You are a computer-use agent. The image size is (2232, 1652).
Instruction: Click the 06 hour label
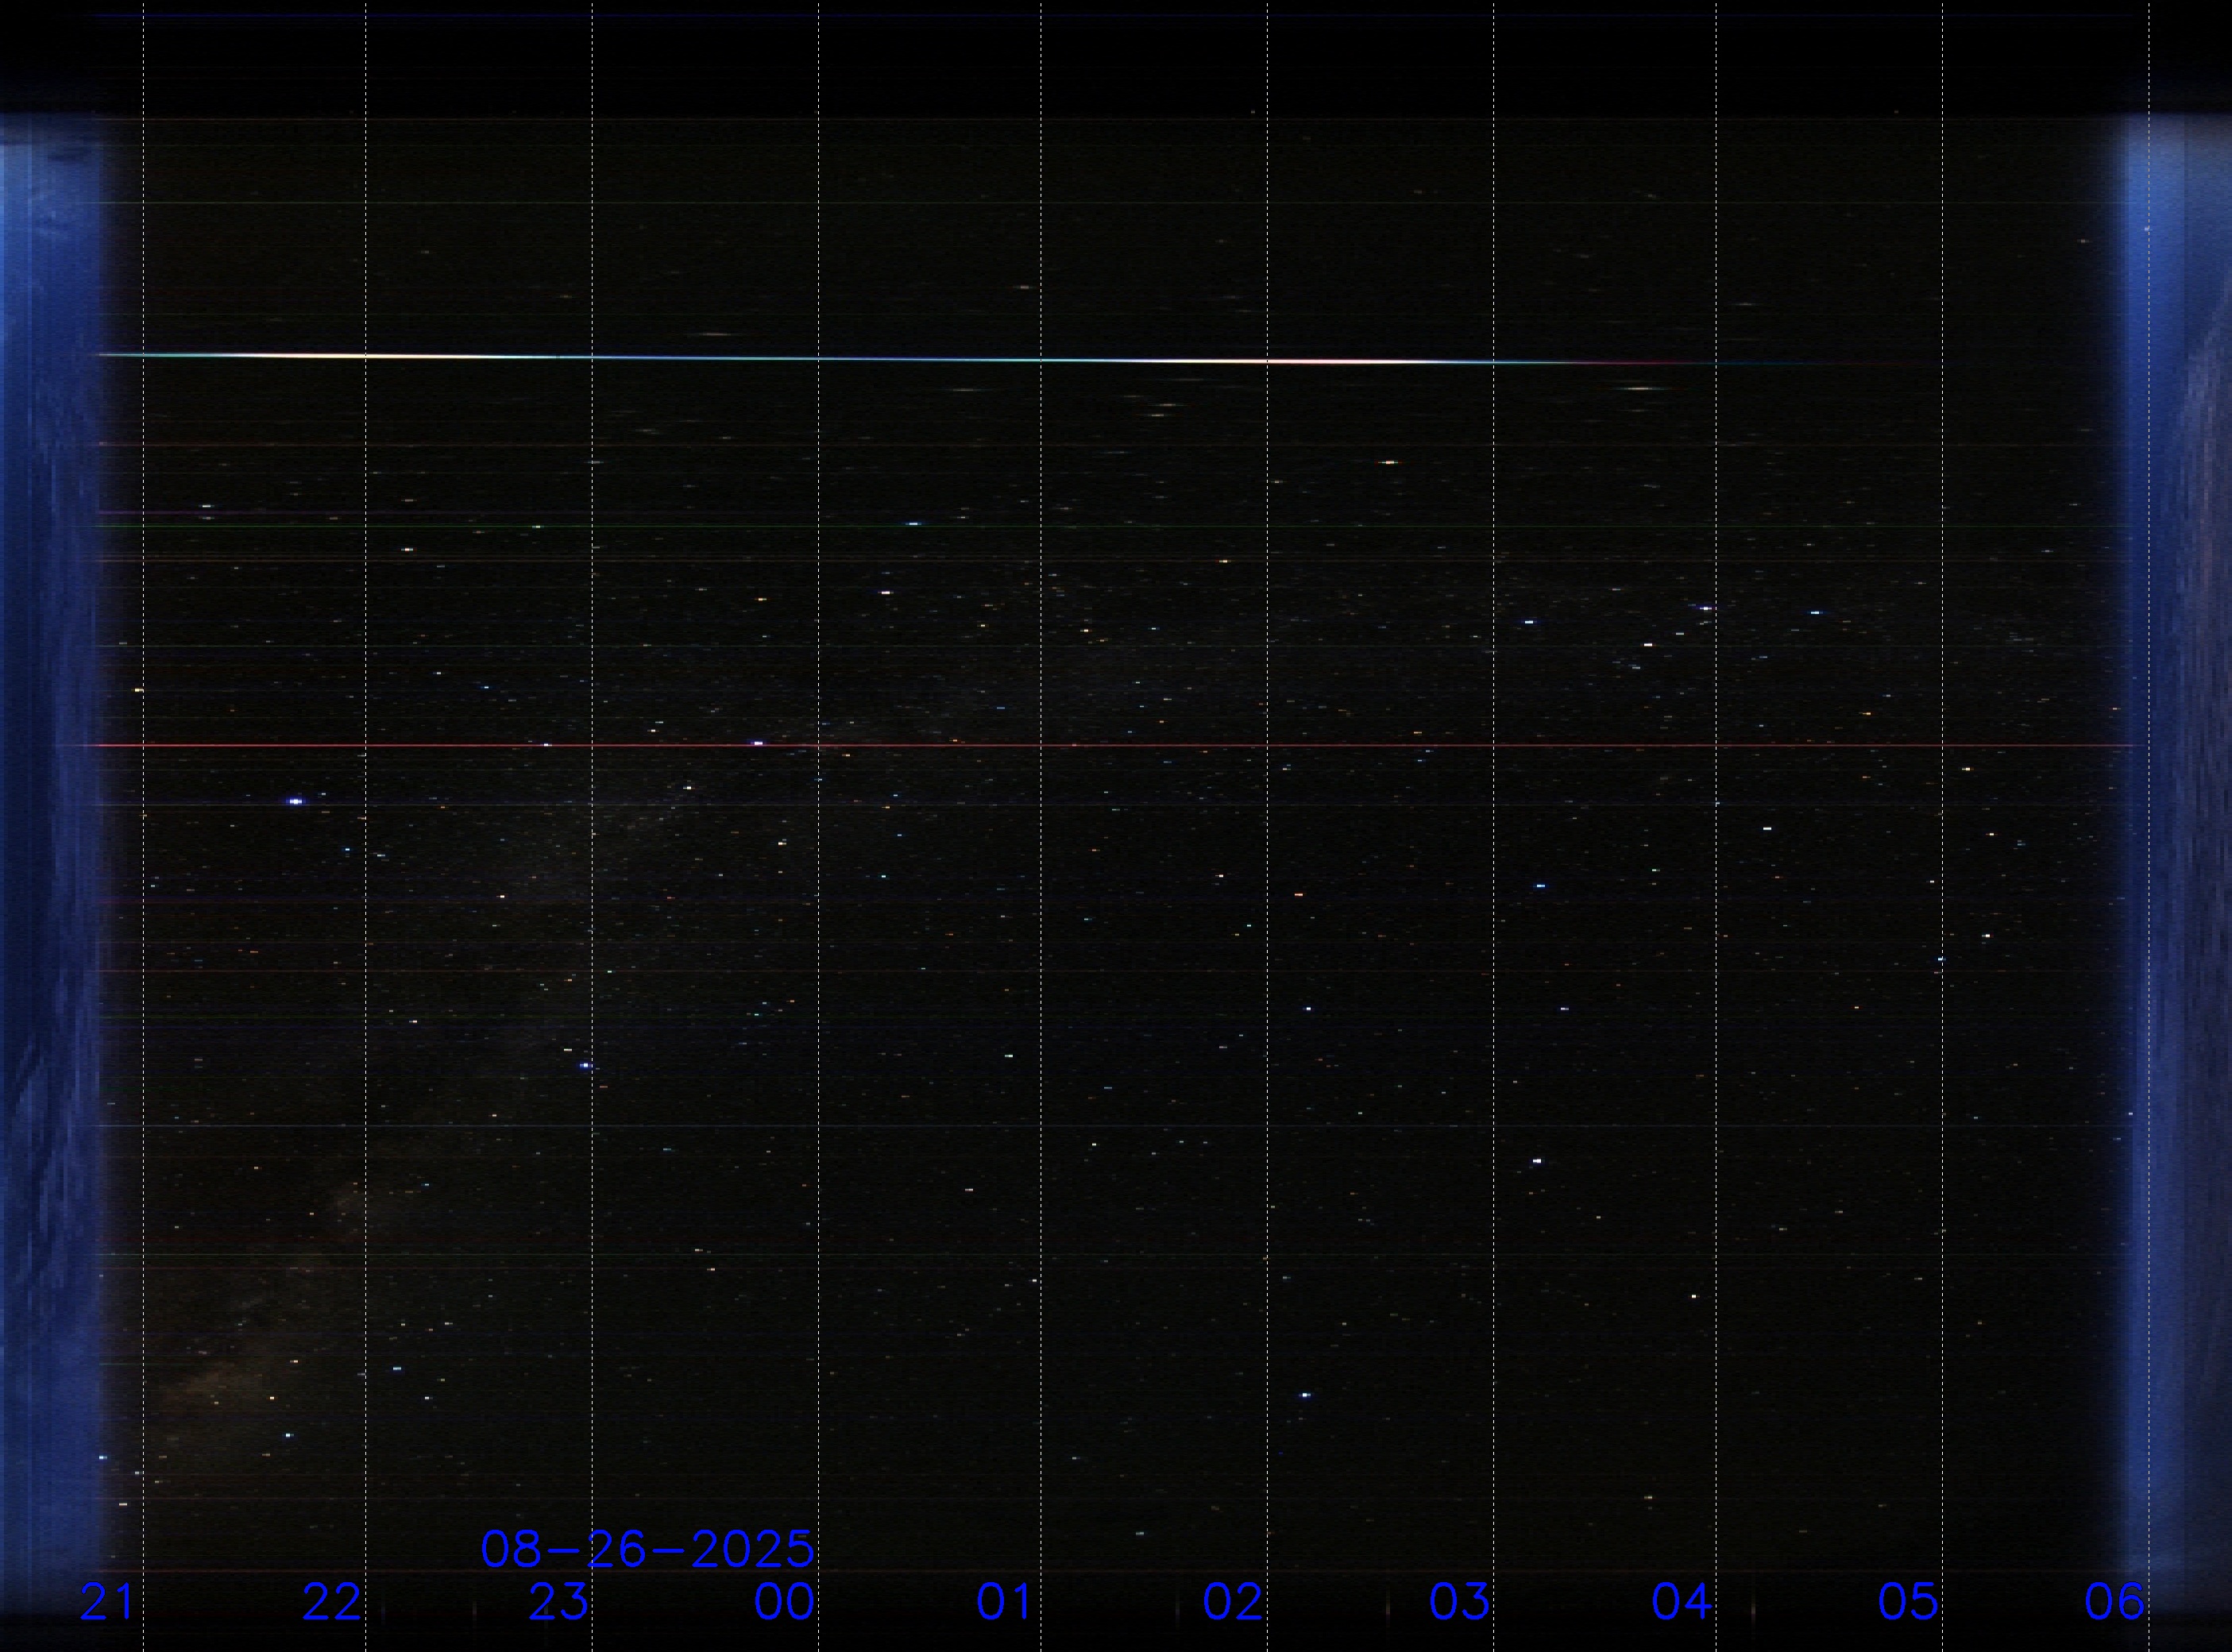(x=2115, y=1602)
